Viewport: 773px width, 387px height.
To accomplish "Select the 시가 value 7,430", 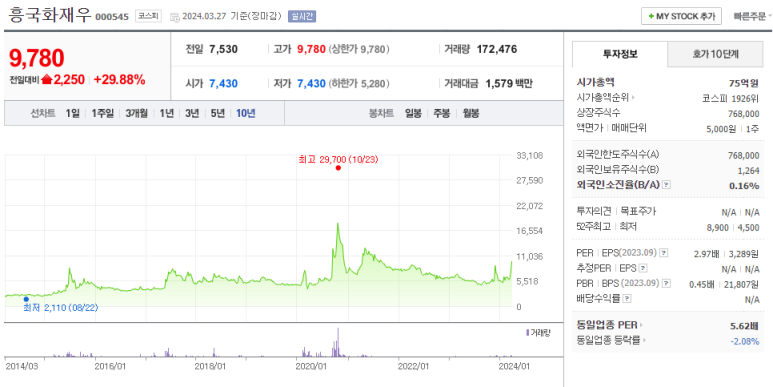I will click(x=223, y=84).
